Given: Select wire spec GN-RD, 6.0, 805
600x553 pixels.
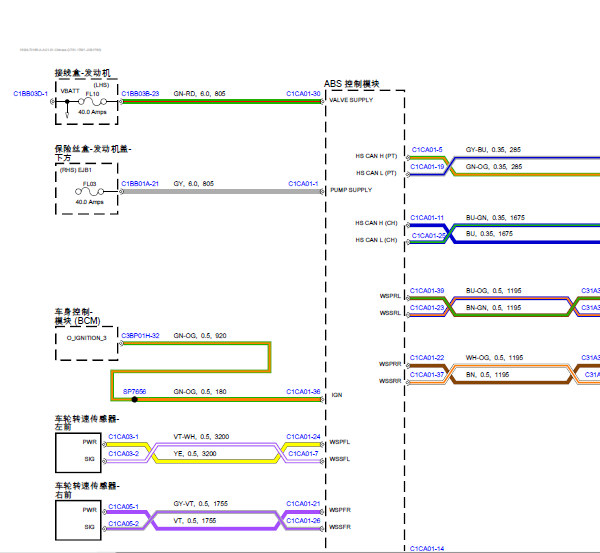Looking at the screenshot, I should click(x=199, y=94).
